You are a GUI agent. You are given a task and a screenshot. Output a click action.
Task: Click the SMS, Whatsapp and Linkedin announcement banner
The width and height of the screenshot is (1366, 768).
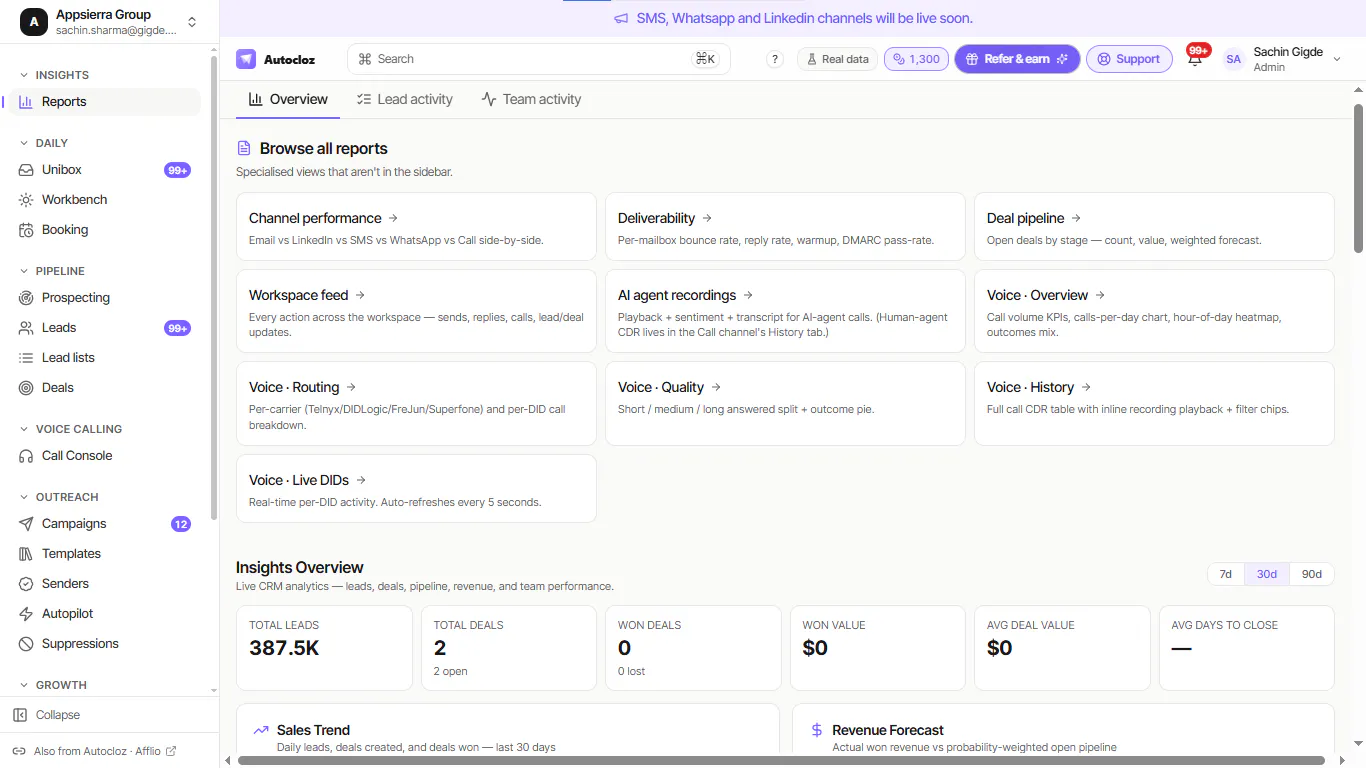792,18
